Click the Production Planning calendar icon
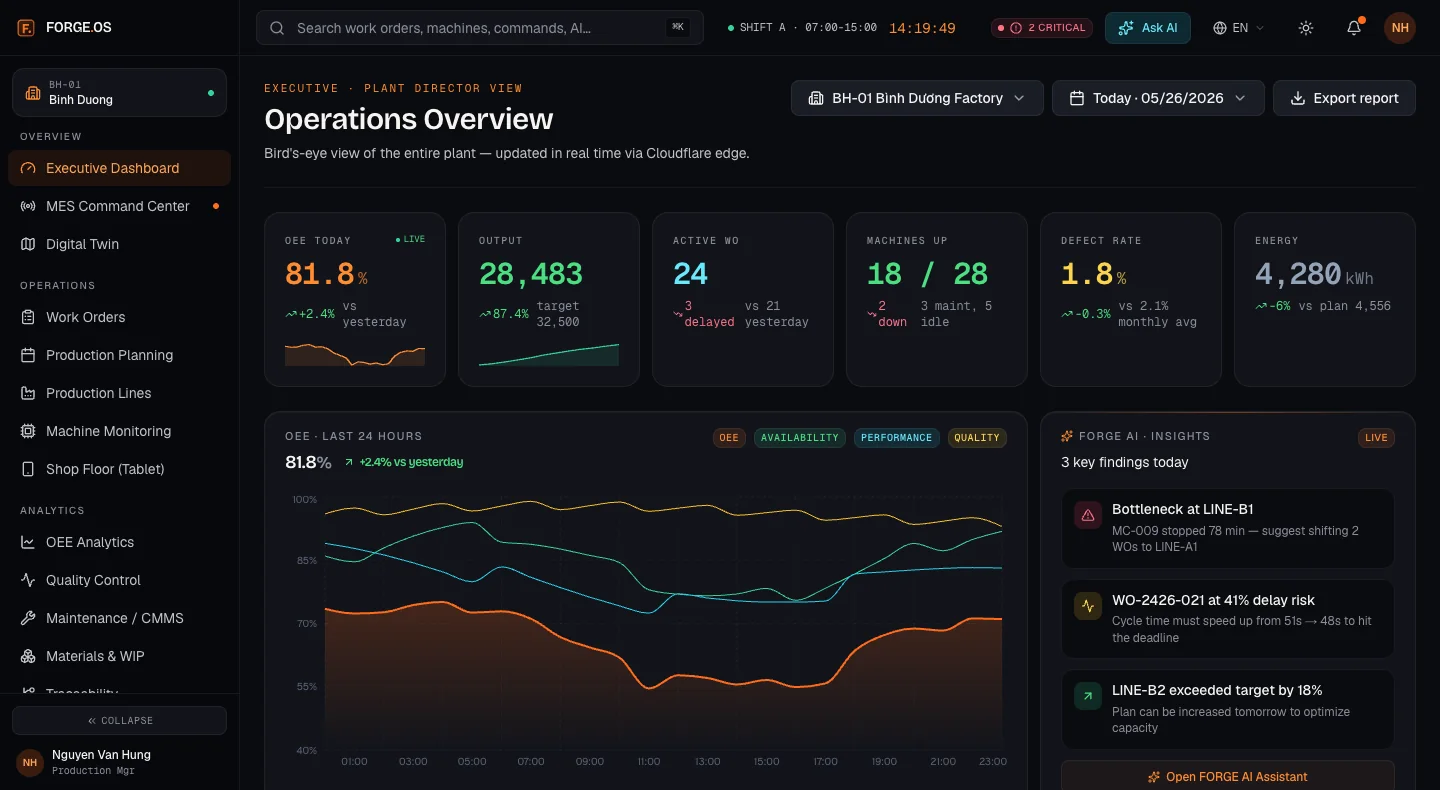The width and height of the screenshot is (1440, 790). tap(28, 355)
